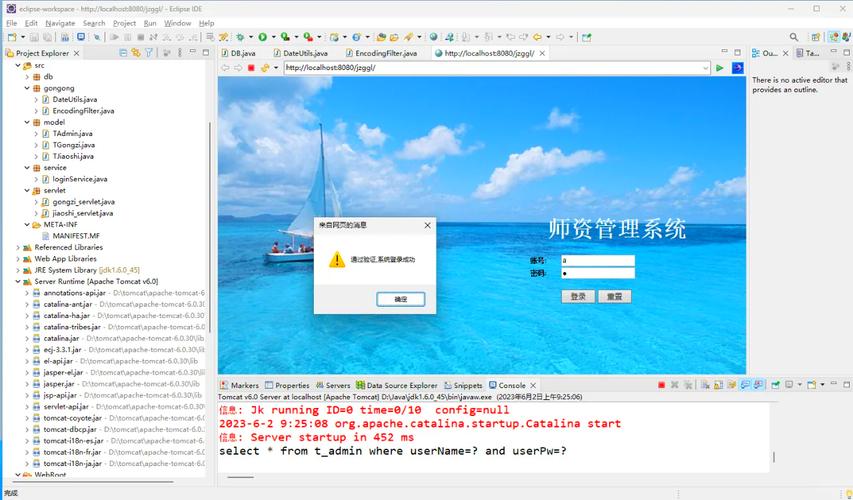Image resolution: width=853 pixels, height=500 pixels.
Task: Click the browser refresh icon
Action: (265, 68)
